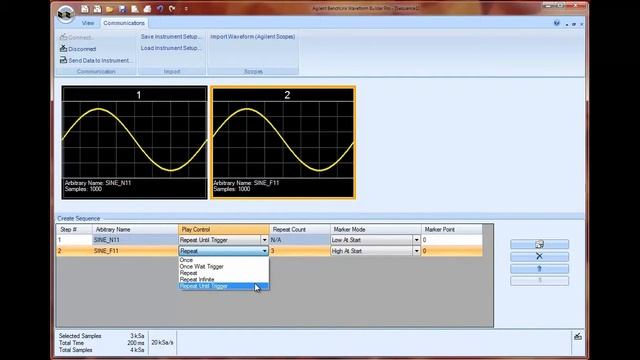Click the Step # column header

(x=74, y=229)
